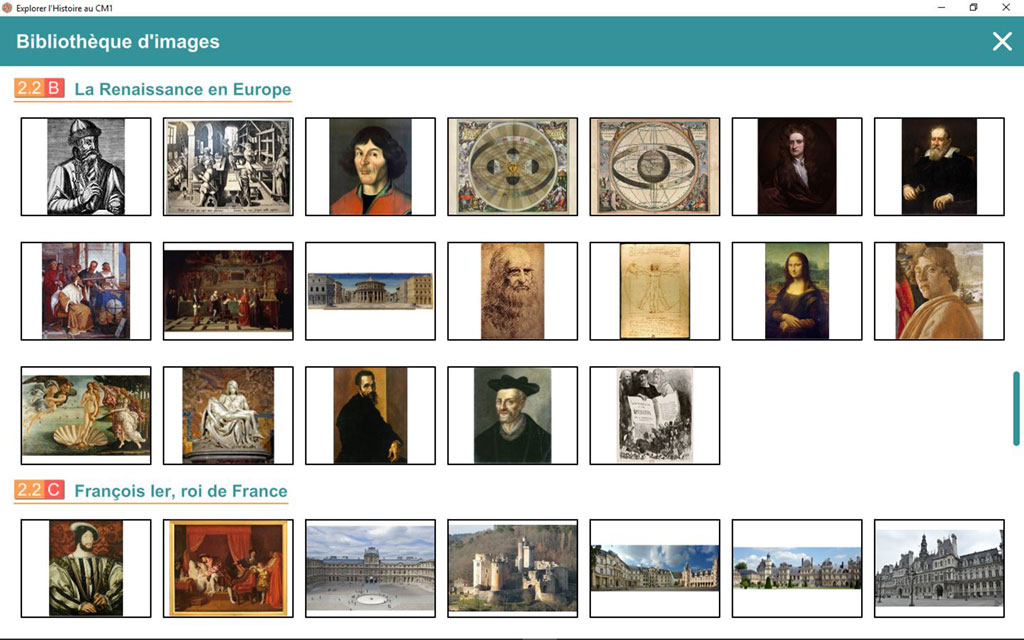Select the Hôtel de Ville photo
The image size is (1024, 640).
point(939,568)
